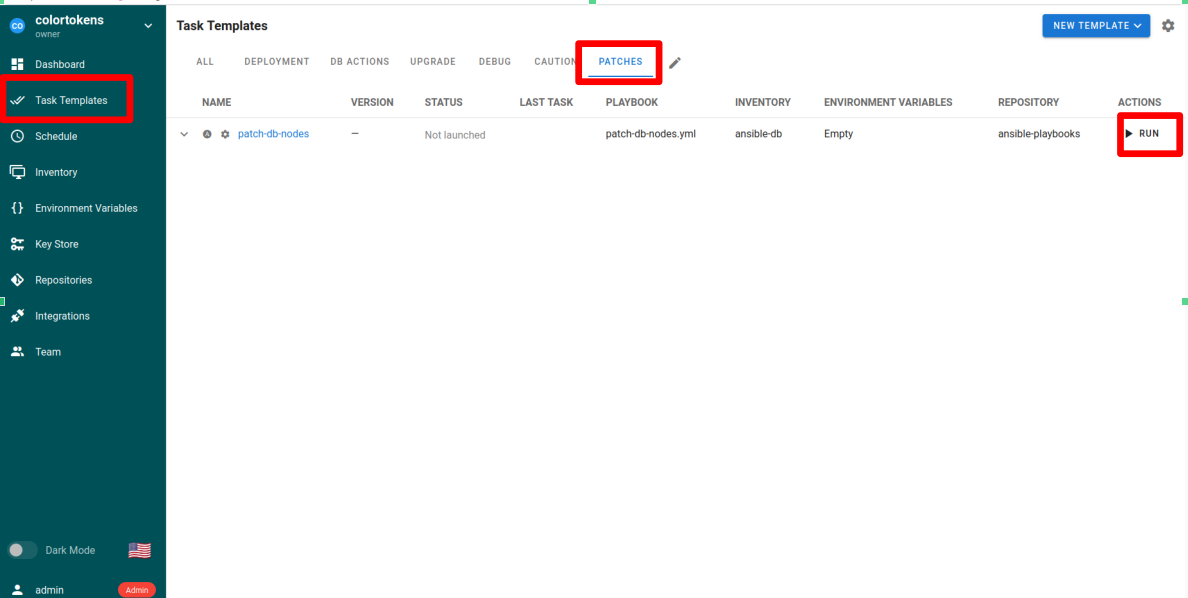Open Key Store key icon
This screenshot has width=1188, height=598.
(17, 244)
